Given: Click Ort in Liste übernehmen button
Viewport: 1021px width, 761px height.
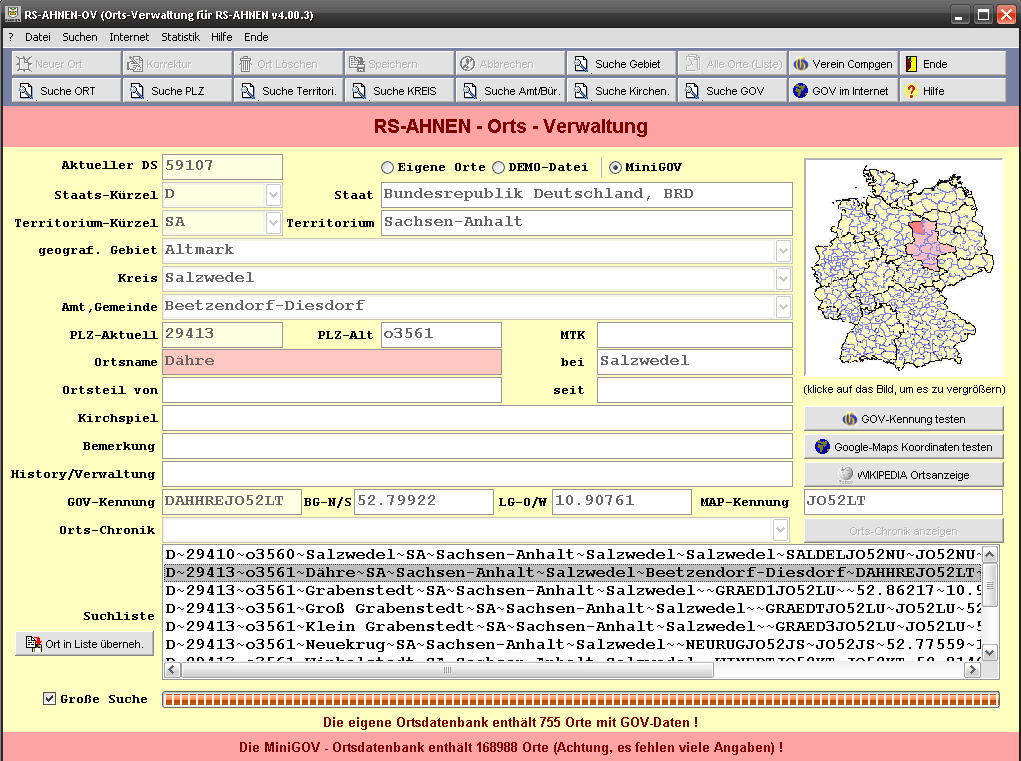Looking at the screenshot, I should point(85,644).
